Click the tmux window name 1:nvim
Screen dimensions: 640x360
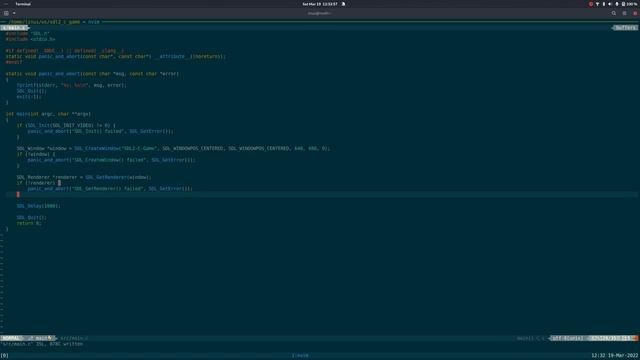300,355
